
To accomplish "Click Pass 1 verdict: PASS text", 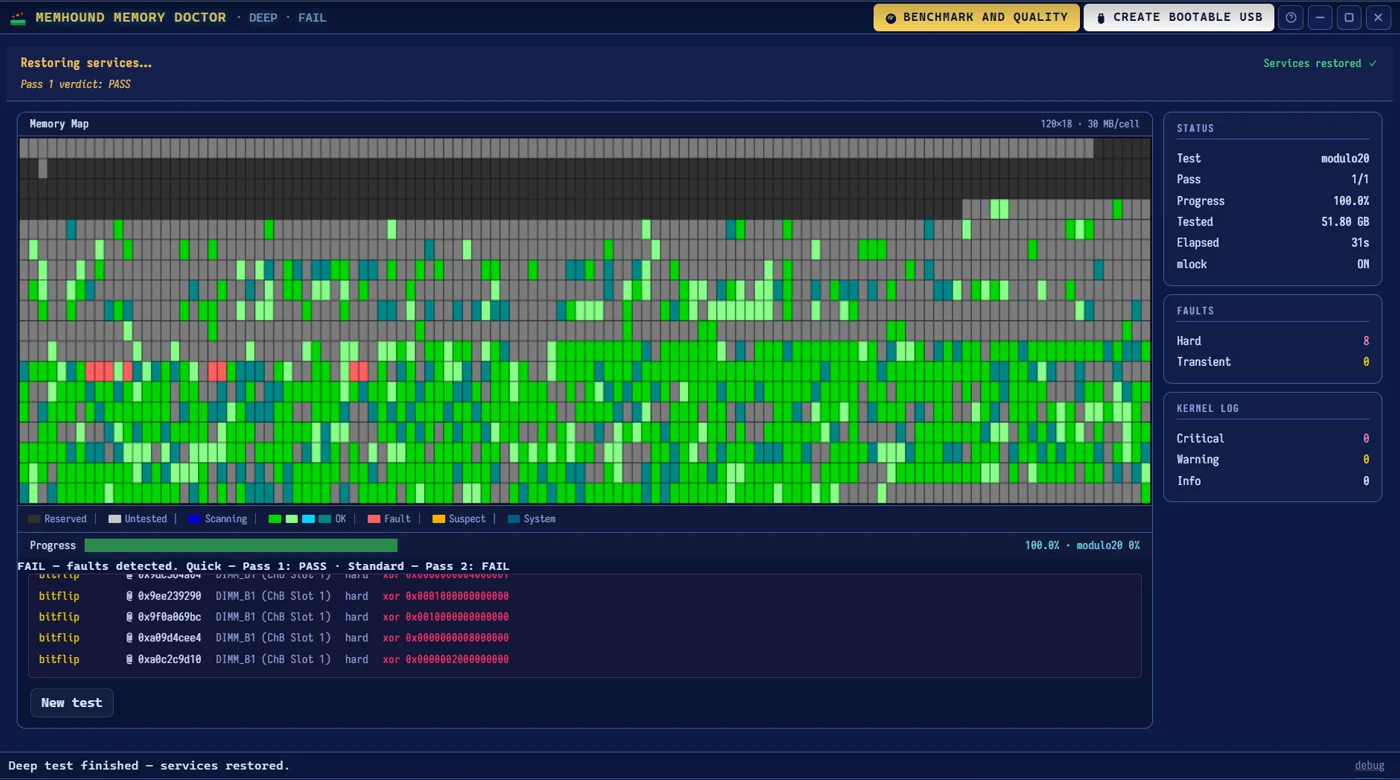I will pos(76,84).
